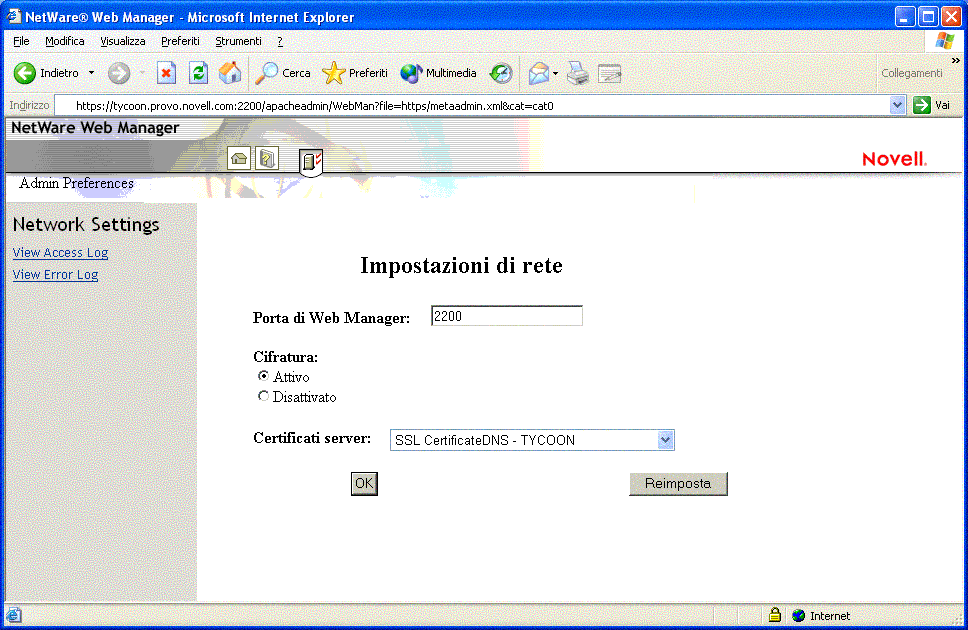Enable the Attivo cifratura option
This screenshot has width=968, height=630.
[x=263, y=376]
